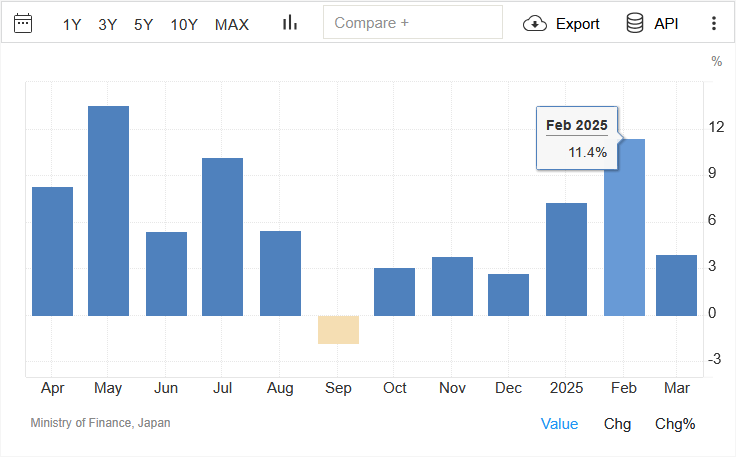Switch to Chg display mode
Screen dimensions: 736x457
tap(617, 423)
